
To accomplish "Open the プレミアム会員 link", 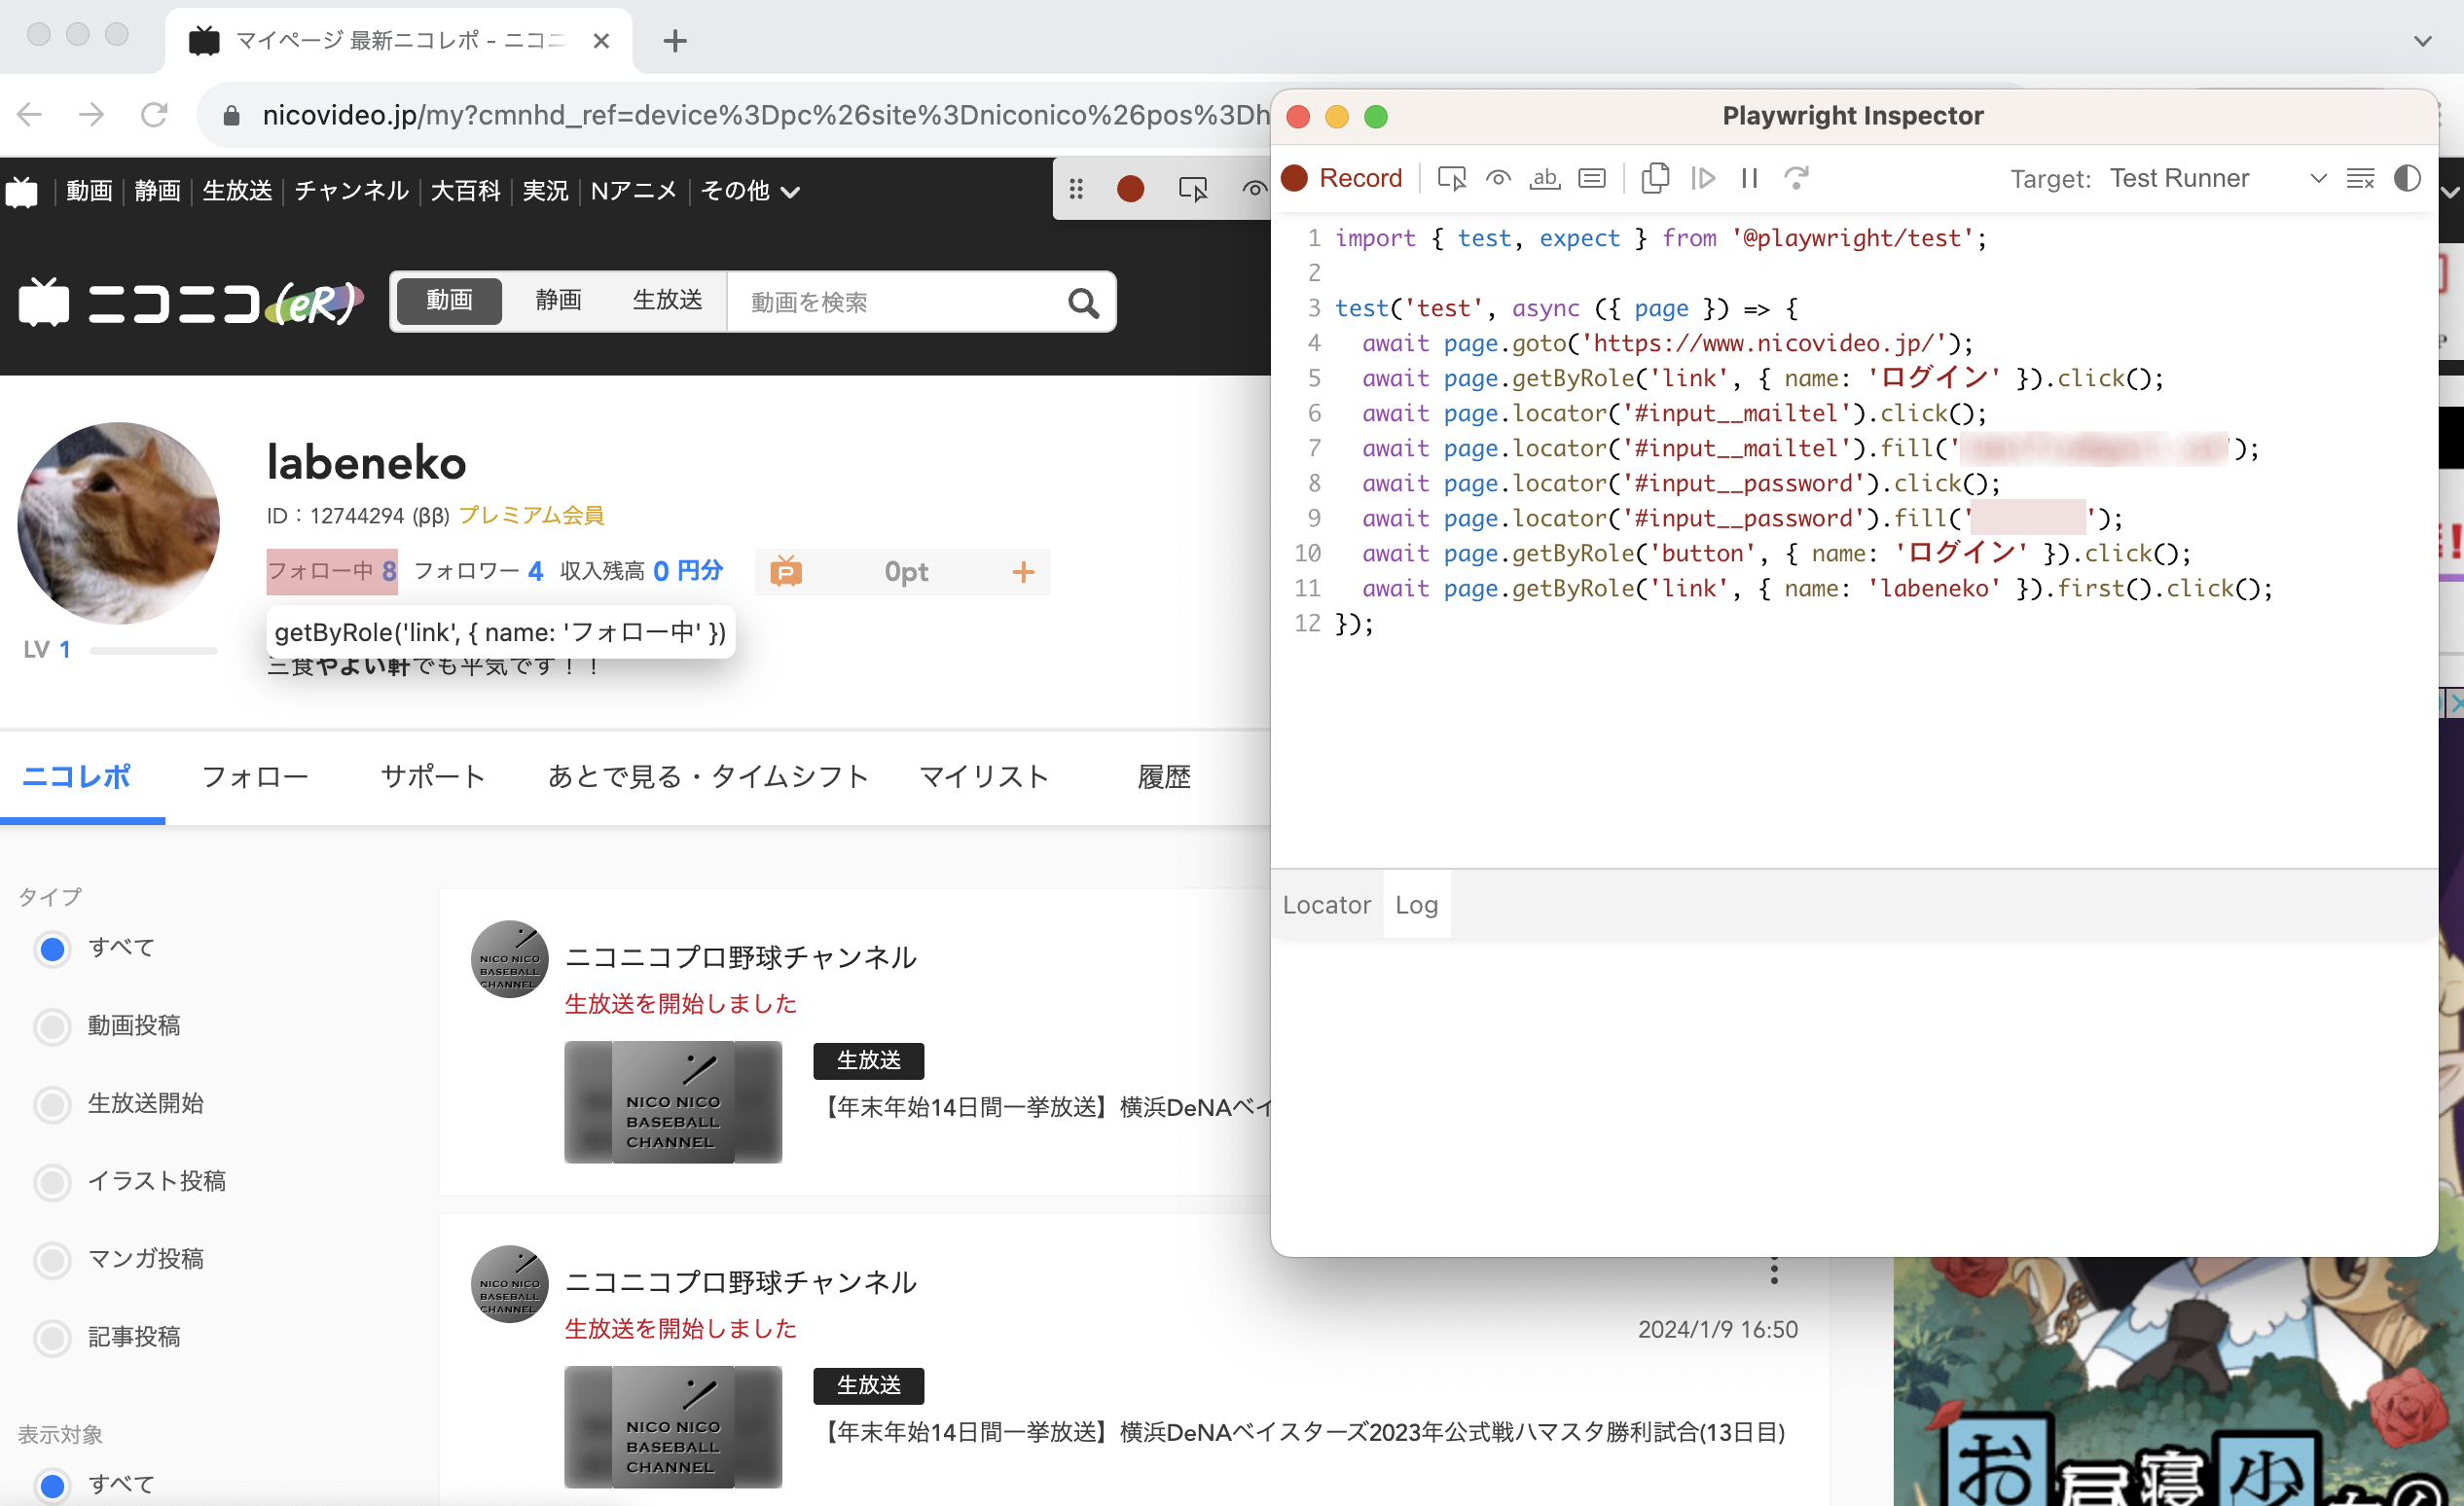I will 532,515.
